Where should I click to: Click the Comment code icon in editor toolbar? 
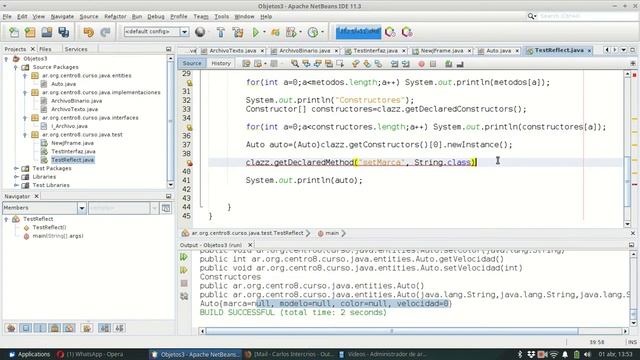pyautogui.click(x=449, y=64)
